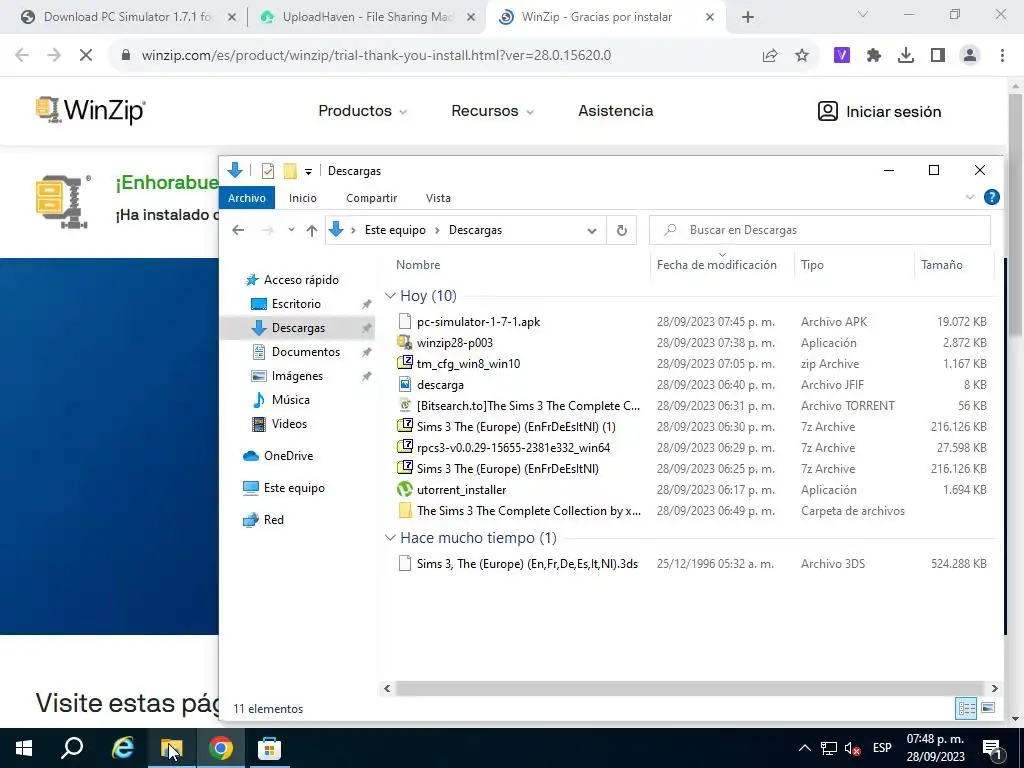Screen dimensions: 1024x768
Task: Stop loading the WinZip page
Action: pos(86,56)
